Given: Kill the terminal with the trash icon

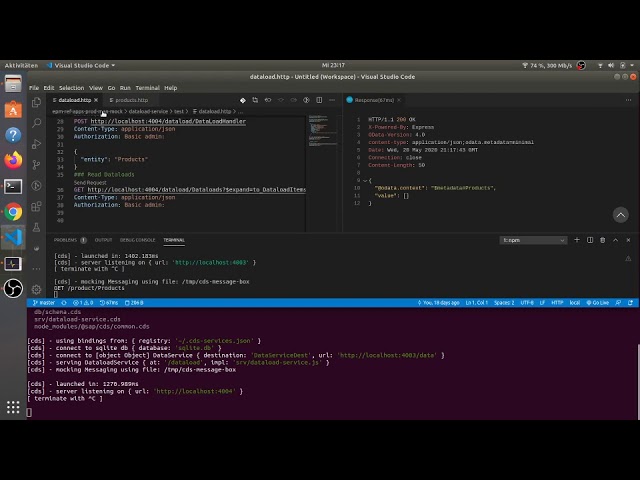Looking at the screenshot, I should (602, 240).
